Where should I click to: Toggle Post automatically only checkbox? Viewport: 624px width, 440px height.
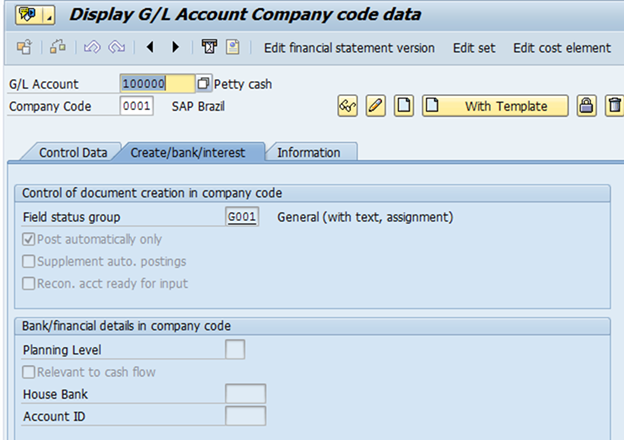click(29, 240)
